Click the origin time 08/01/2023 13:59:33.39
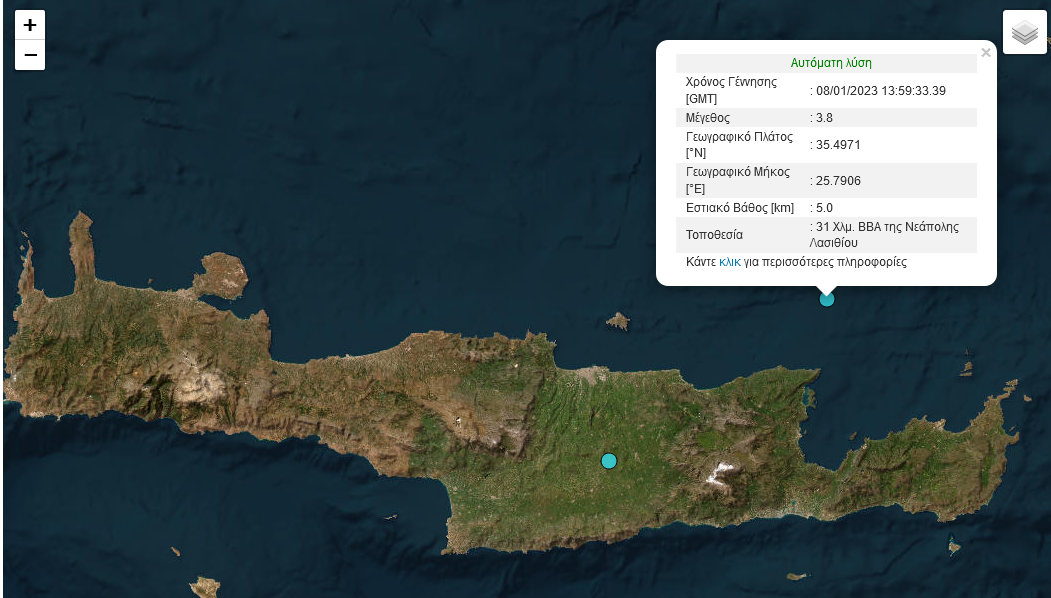The width and height of the screenshot is (1051, 598). click(881, 90)
